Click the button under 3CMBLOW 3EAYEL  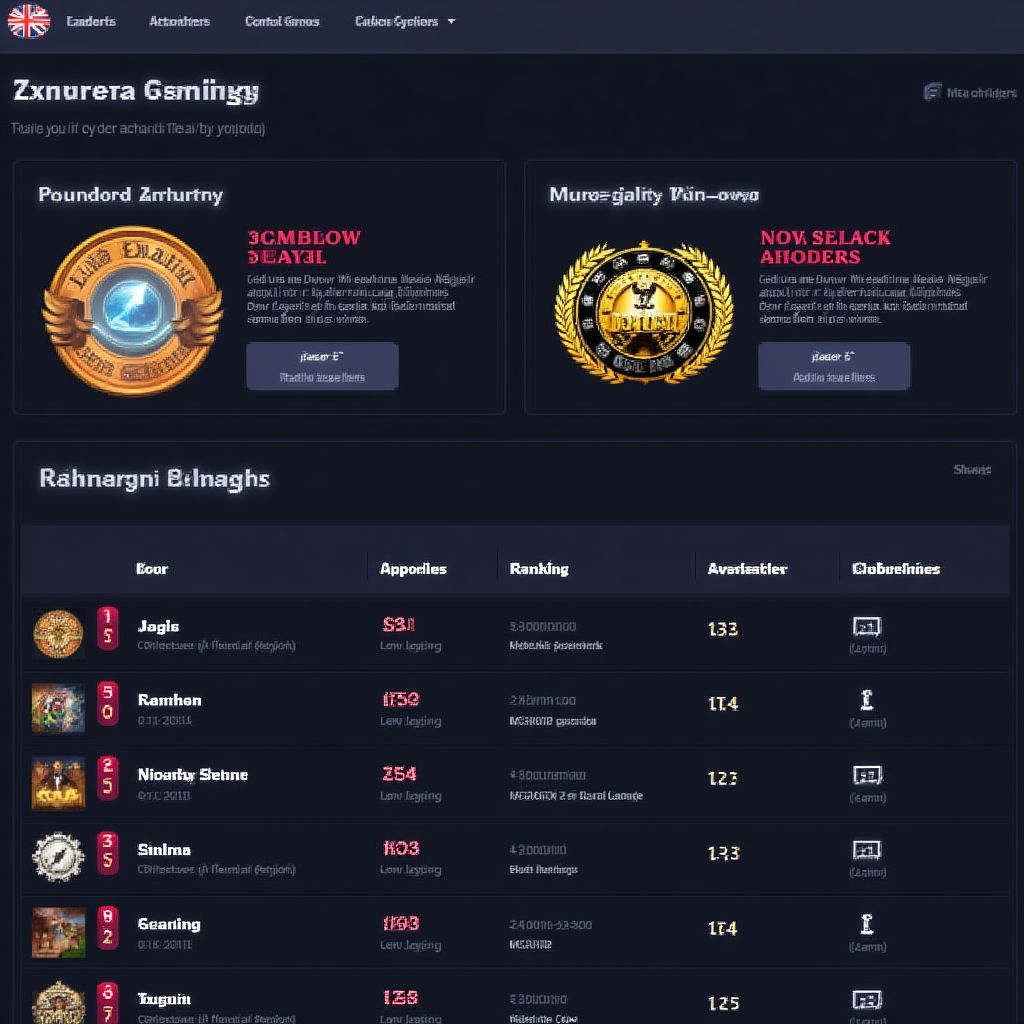(322, 366)
